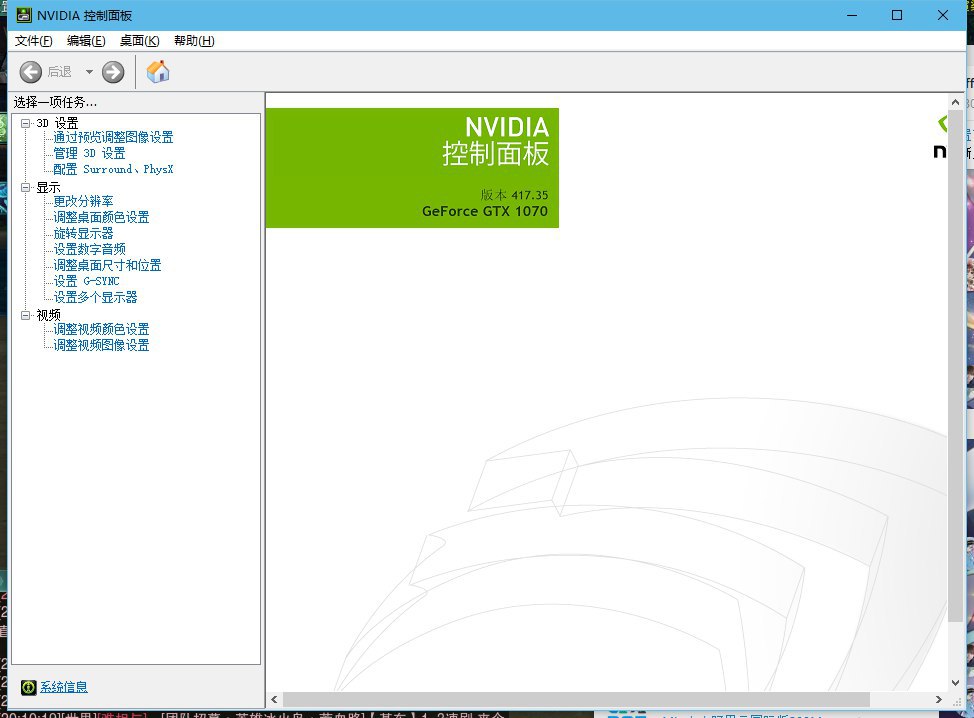Open 调整视频颜色设置 page
Screen dimensions: 974x718
coord(101,329)
